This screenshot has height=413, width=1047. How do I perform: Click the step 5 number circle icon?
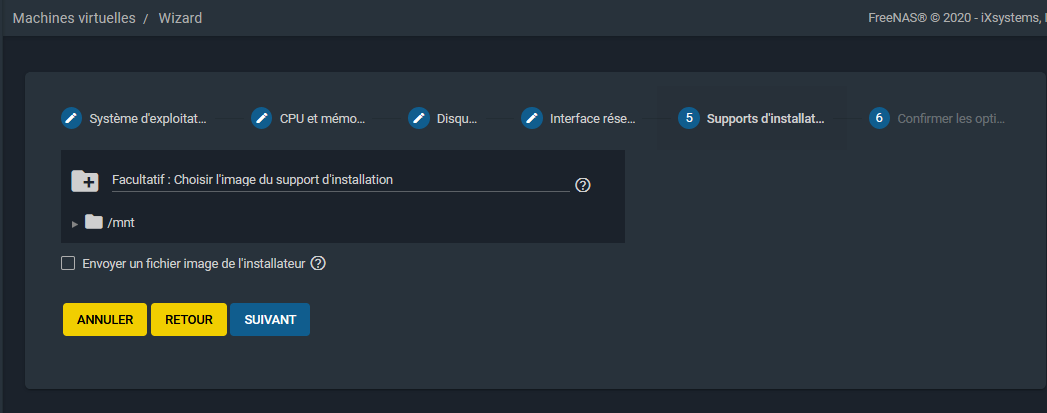[688, 118]
